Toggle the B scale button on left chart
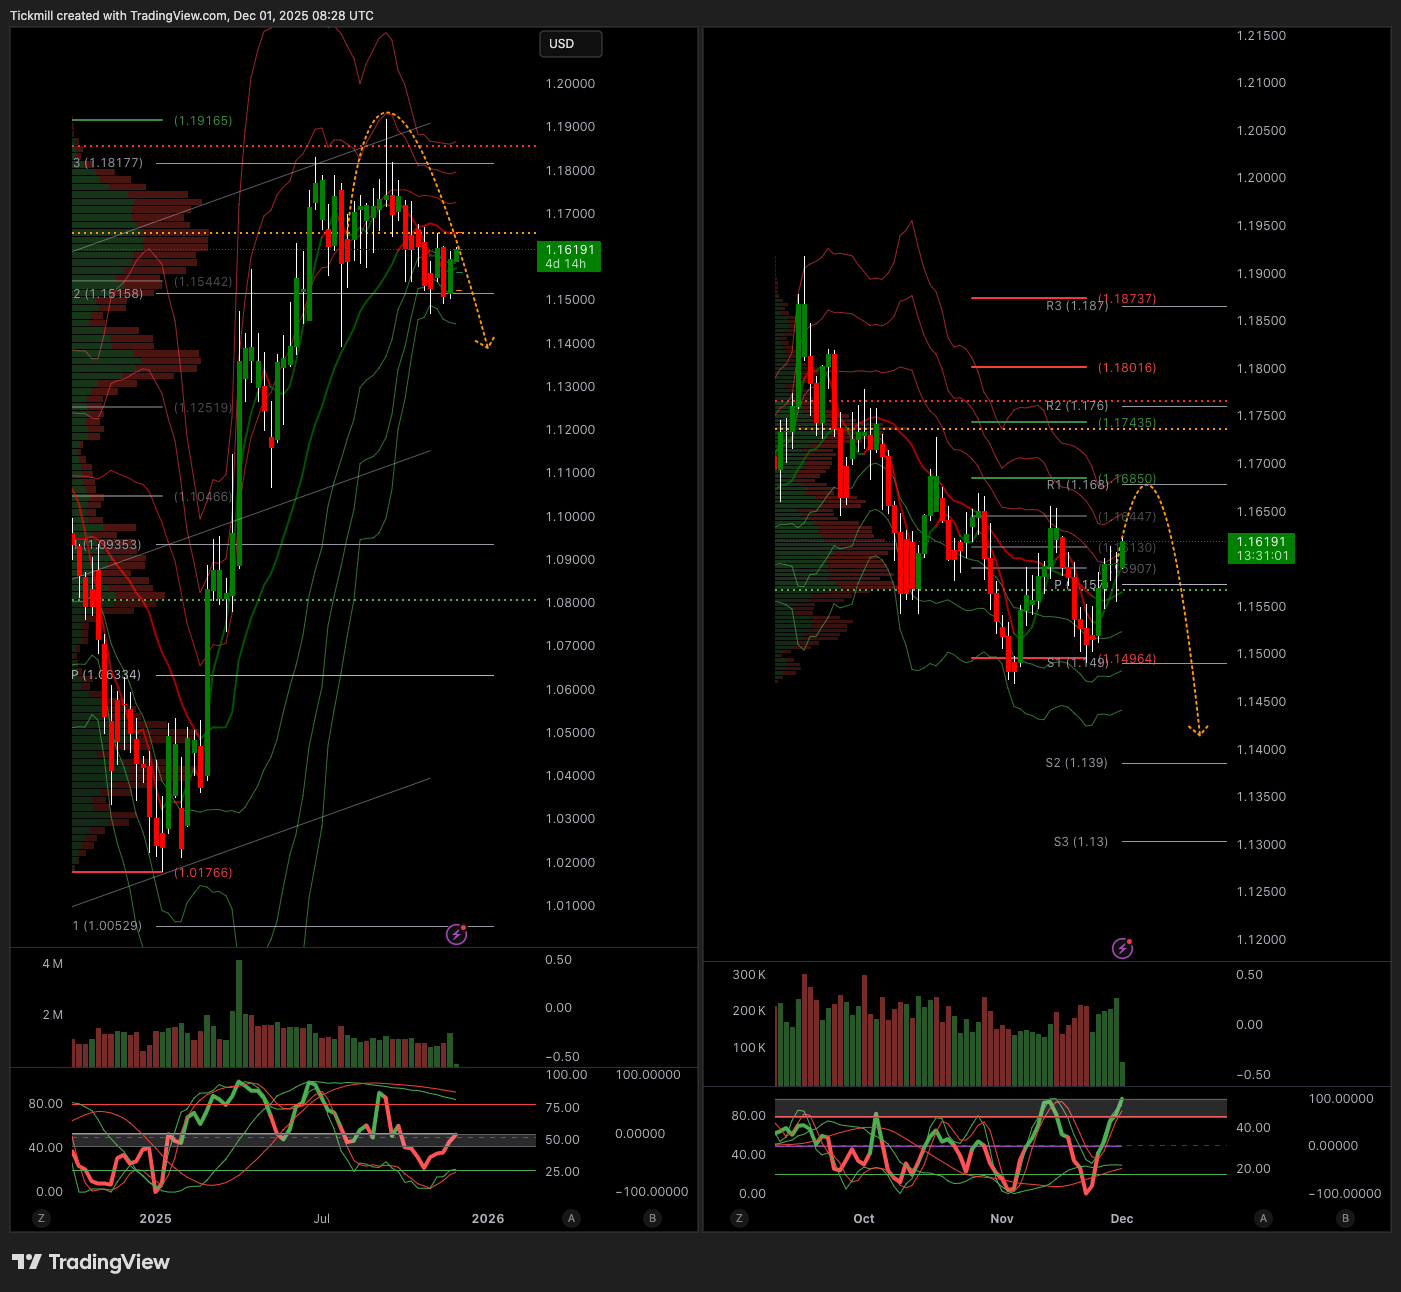This screenshot has height=1292, width=1401. click(652, 1218)
